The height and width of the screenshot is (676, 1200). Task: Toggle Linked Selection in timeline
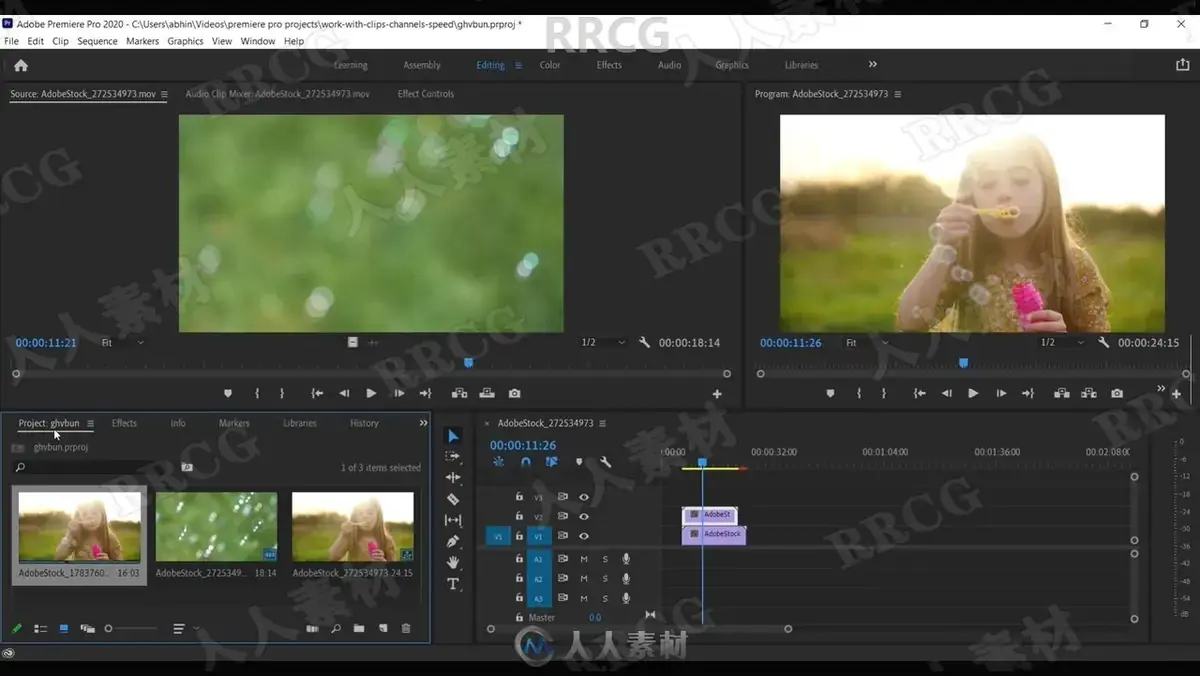tap(552, 462)
